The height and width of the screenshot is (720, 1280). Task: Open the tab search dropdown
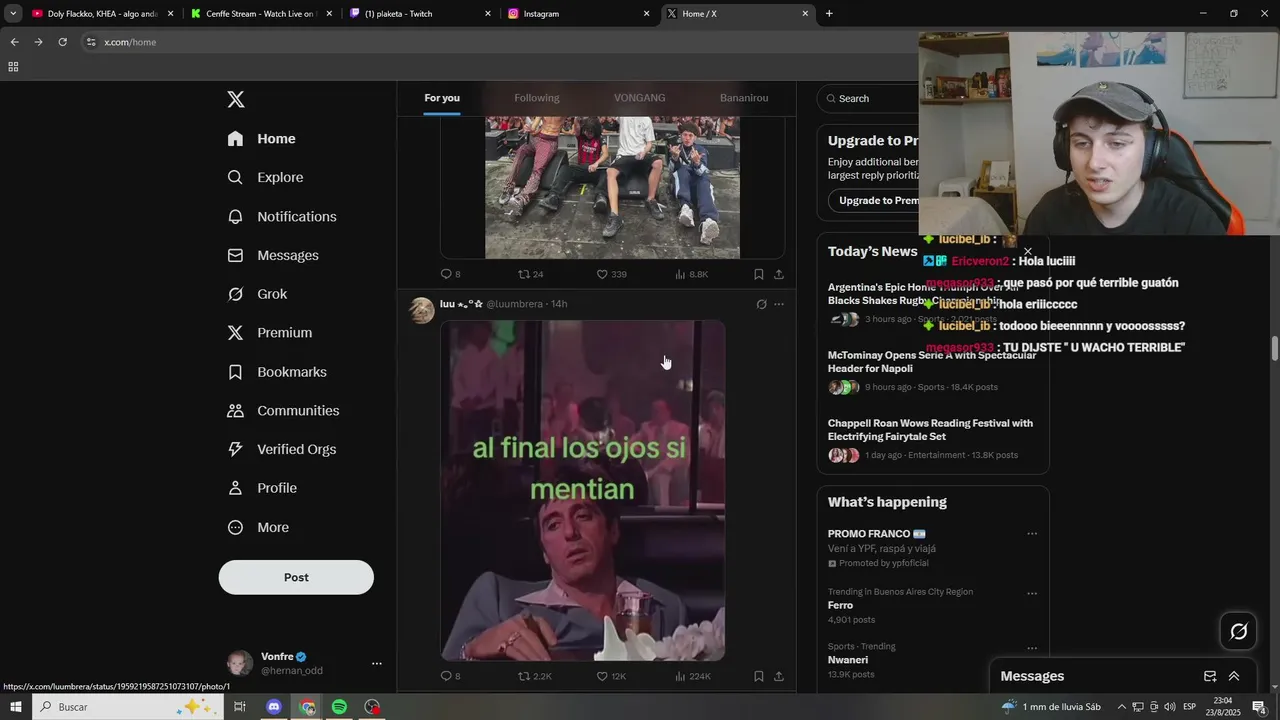[13, 14]
